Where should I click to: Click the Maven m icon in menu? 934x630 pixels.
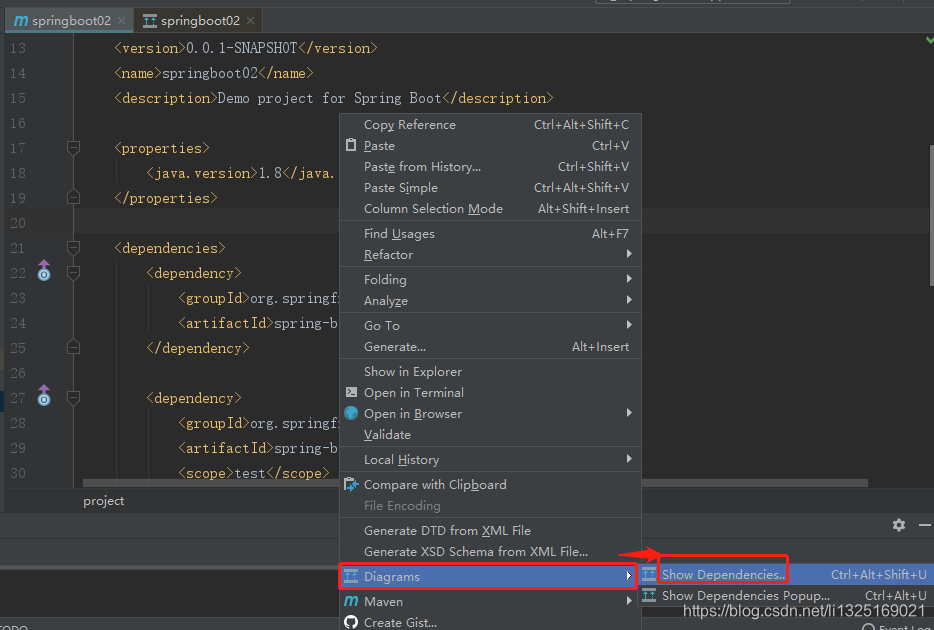tap(351, 601)
